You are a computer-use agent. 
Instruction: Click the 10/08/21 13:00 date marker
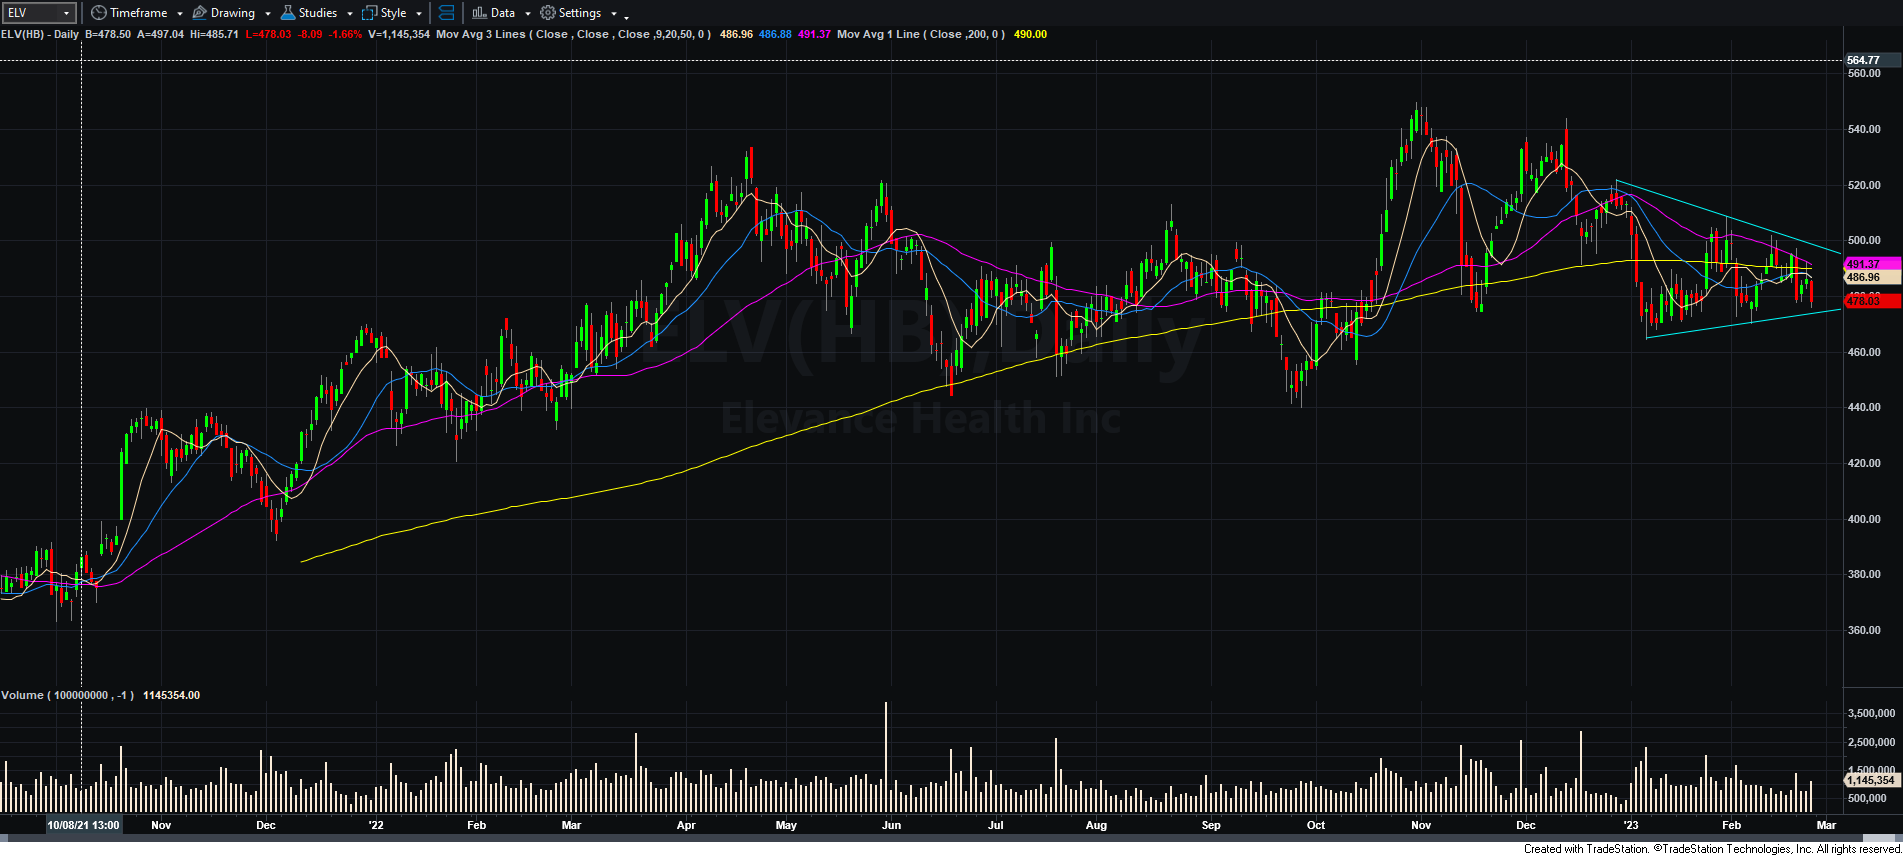83,825
